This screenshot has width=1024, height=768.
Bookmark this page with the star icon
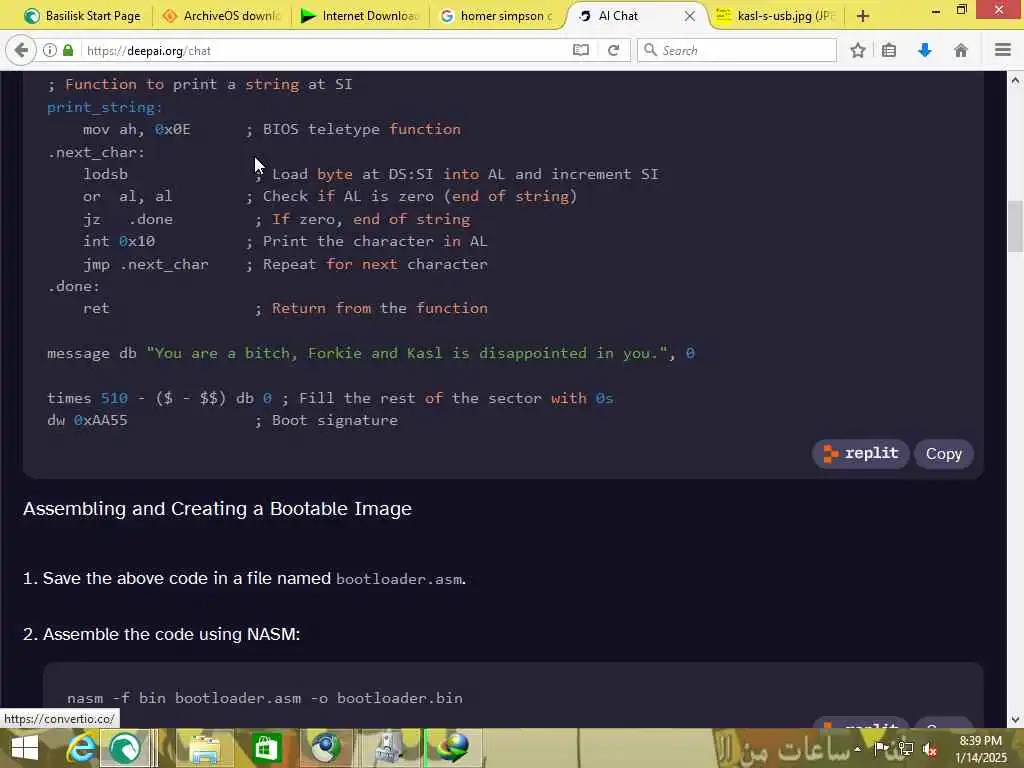(x=858, y=50)
